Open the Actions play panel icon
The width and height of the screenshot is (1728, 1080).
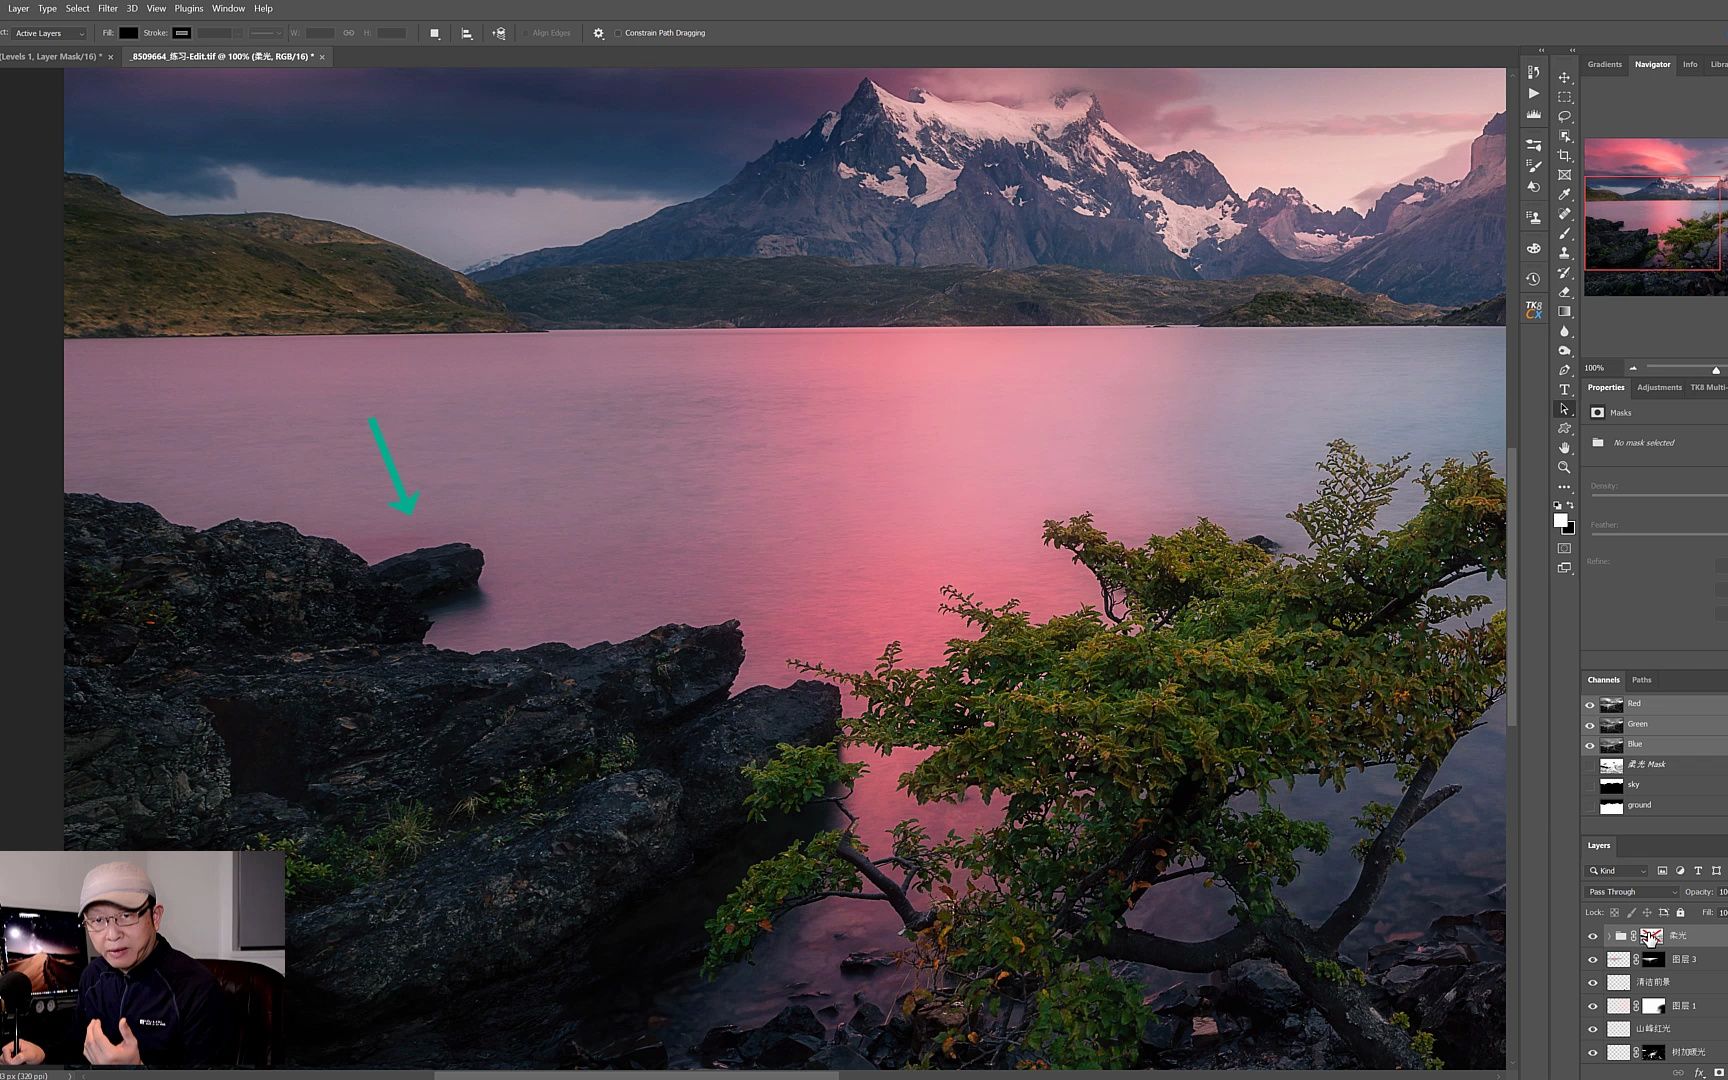(1533, 93)
